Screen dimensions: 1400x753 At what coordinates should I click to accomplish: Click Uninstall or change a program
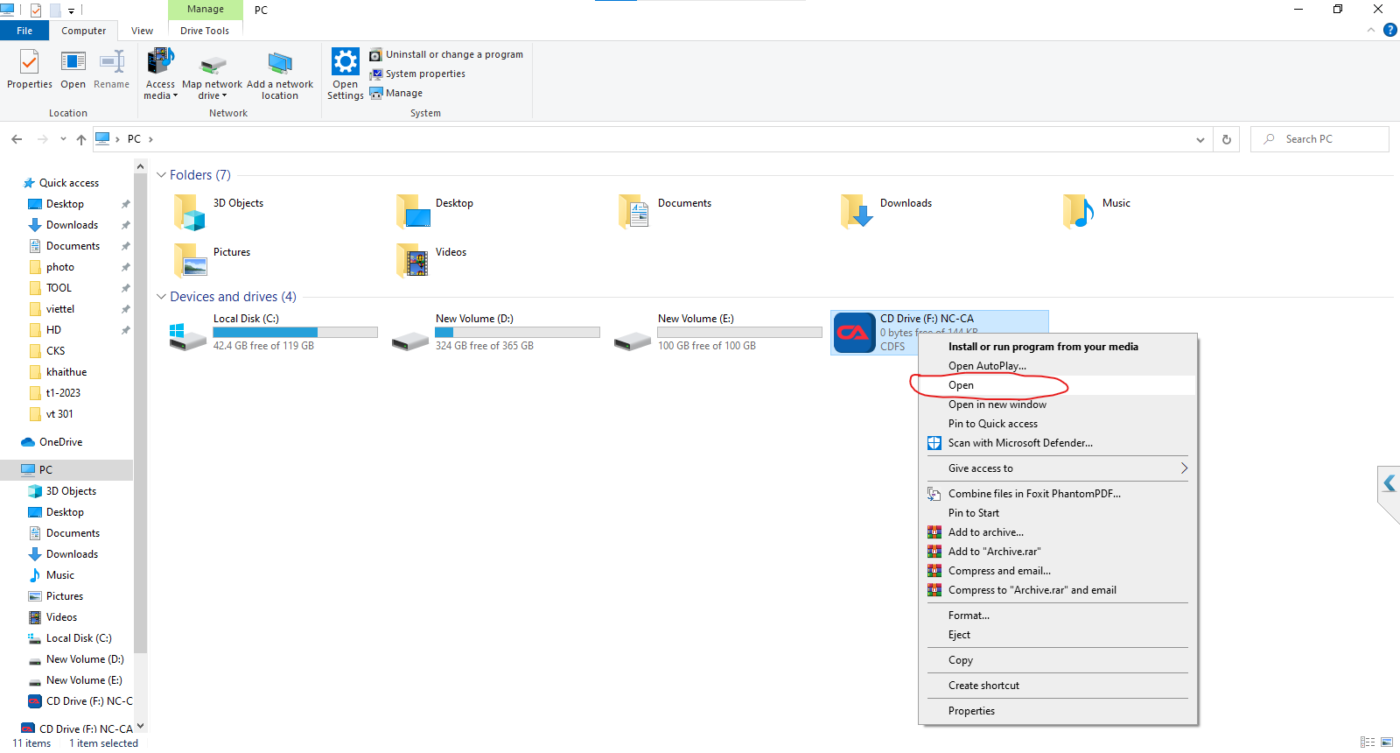click(x=446, y=54)
